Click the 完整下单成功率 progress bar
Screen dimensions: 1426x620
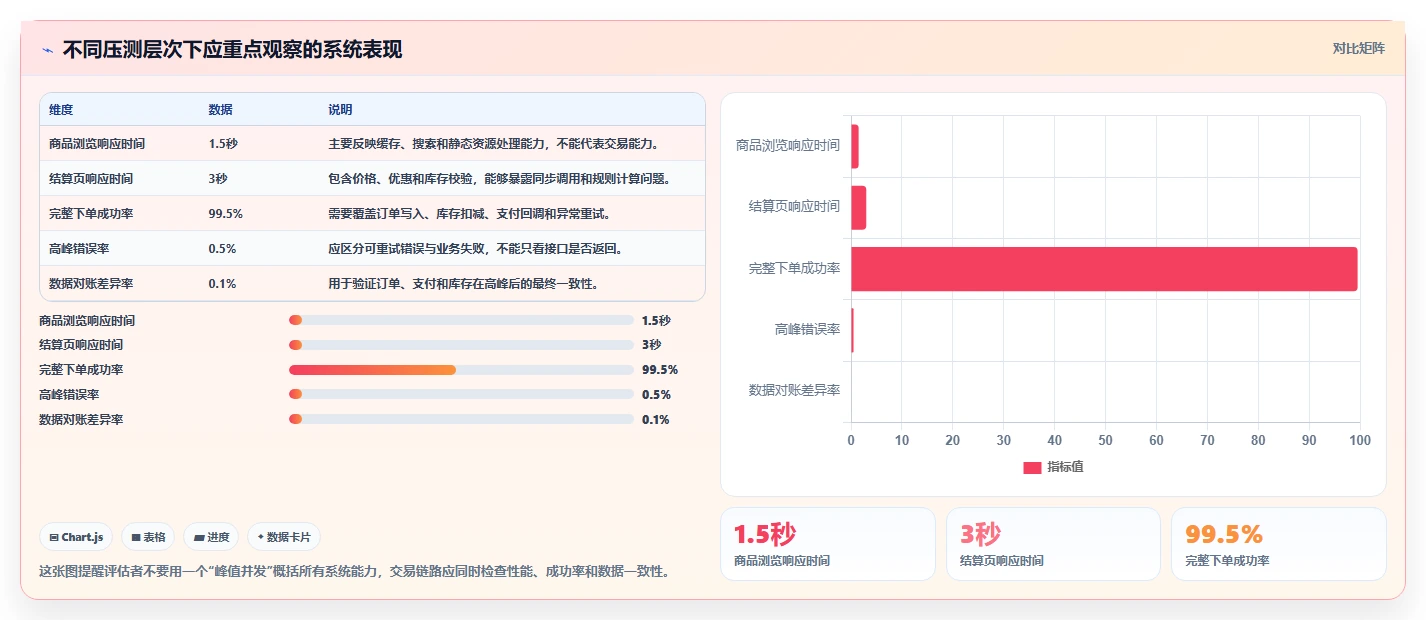pos(461,370)
